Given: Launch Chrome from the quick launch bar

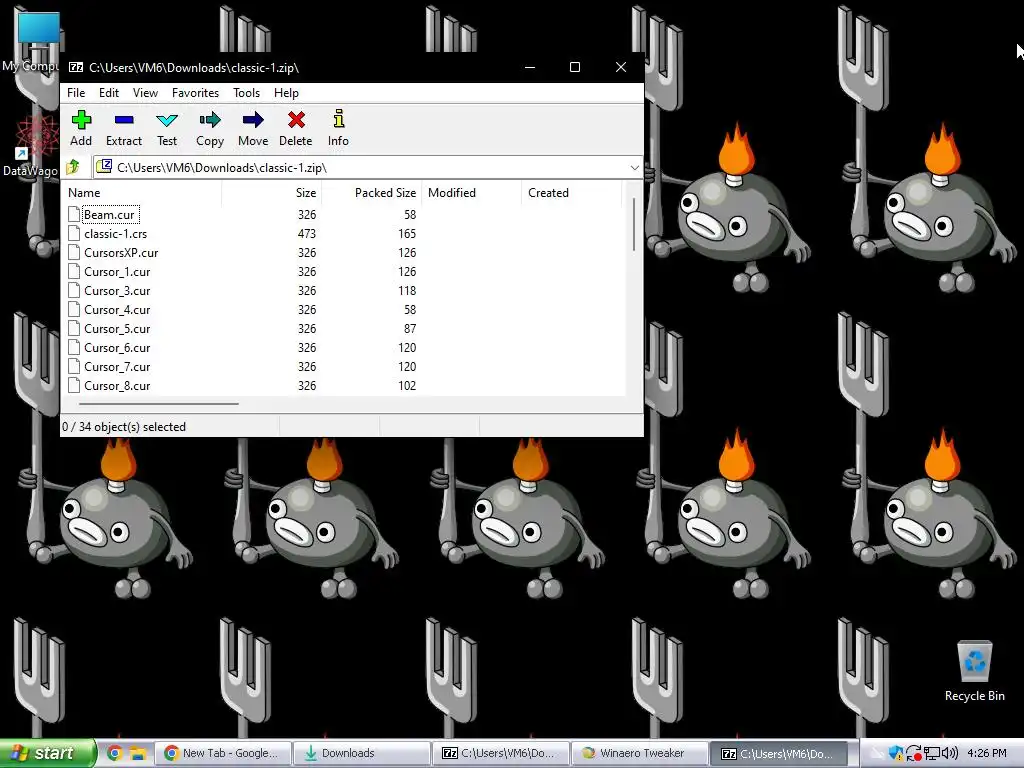Looking at the screenshot, I should pyautogui.click(x=114, y=753).
